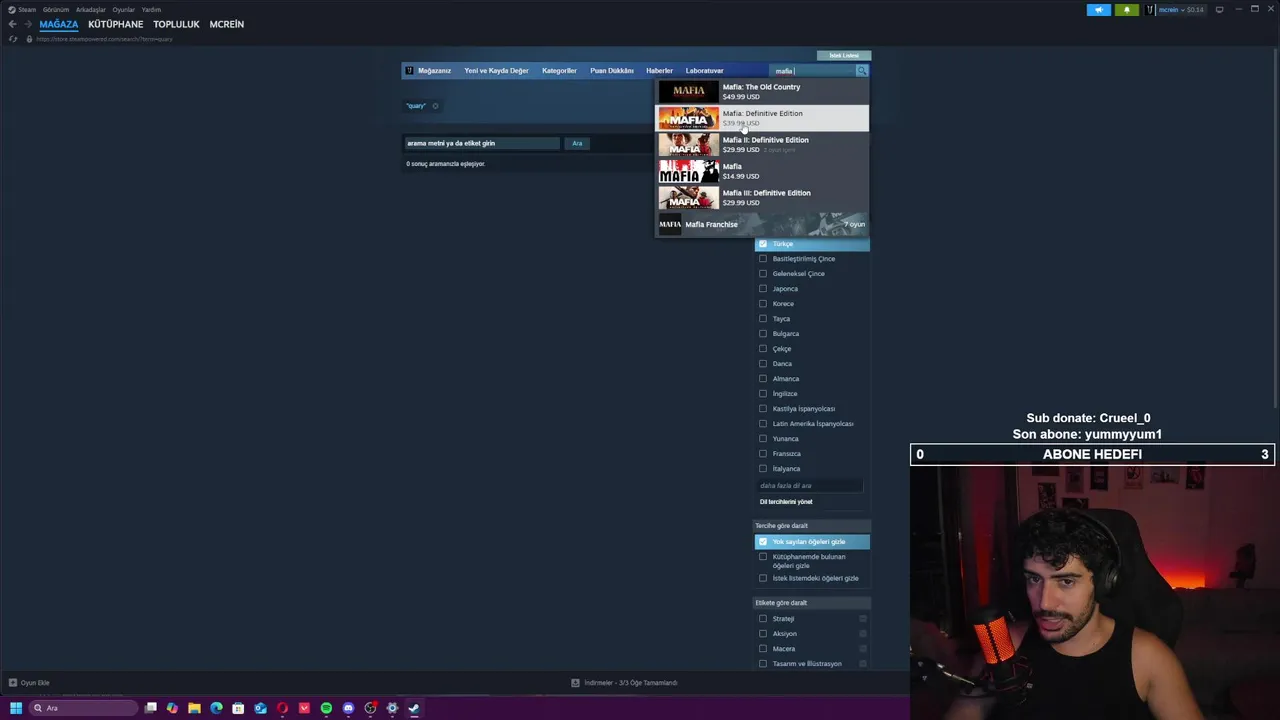This screenshot has height=720, width=1280.
Task: Select Mafia: Definitive Edition suggestion
Action: click(x=762, y=118)
